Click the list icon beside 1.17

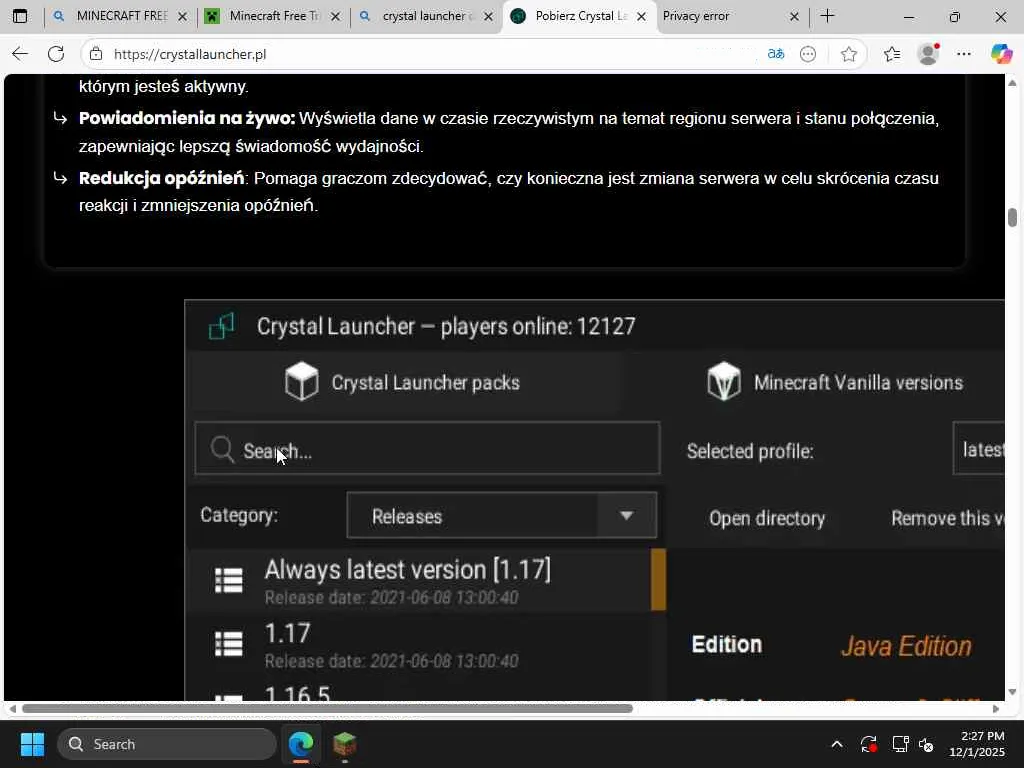click(229, 644)
